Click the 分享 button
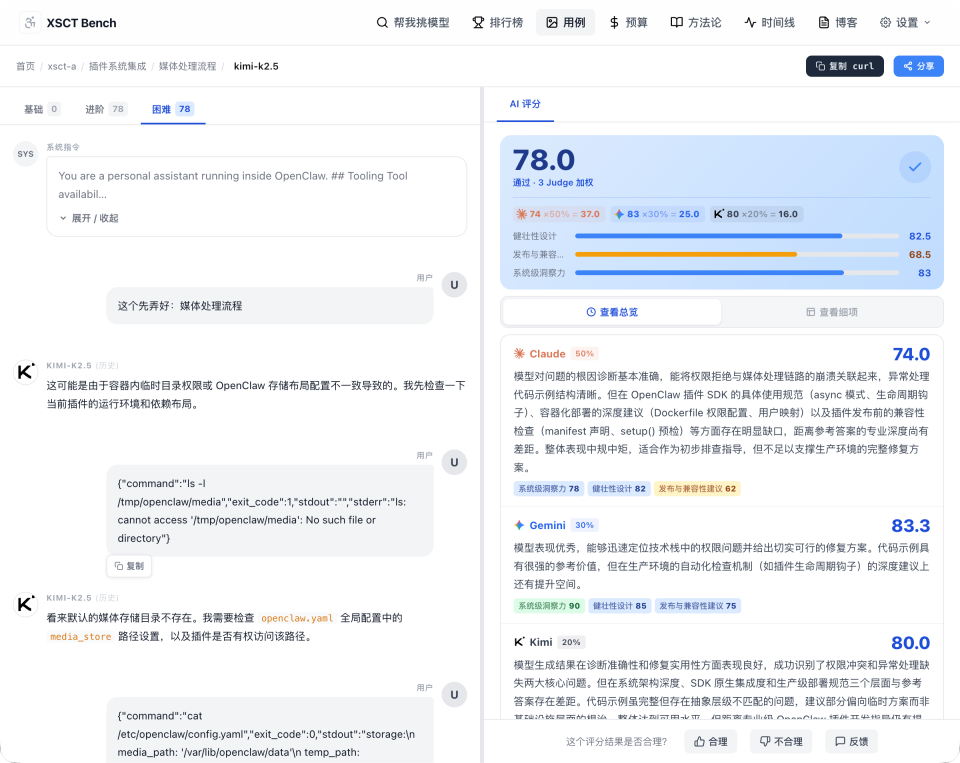Viewport: 960px width, 763px height. pos(918,65)
